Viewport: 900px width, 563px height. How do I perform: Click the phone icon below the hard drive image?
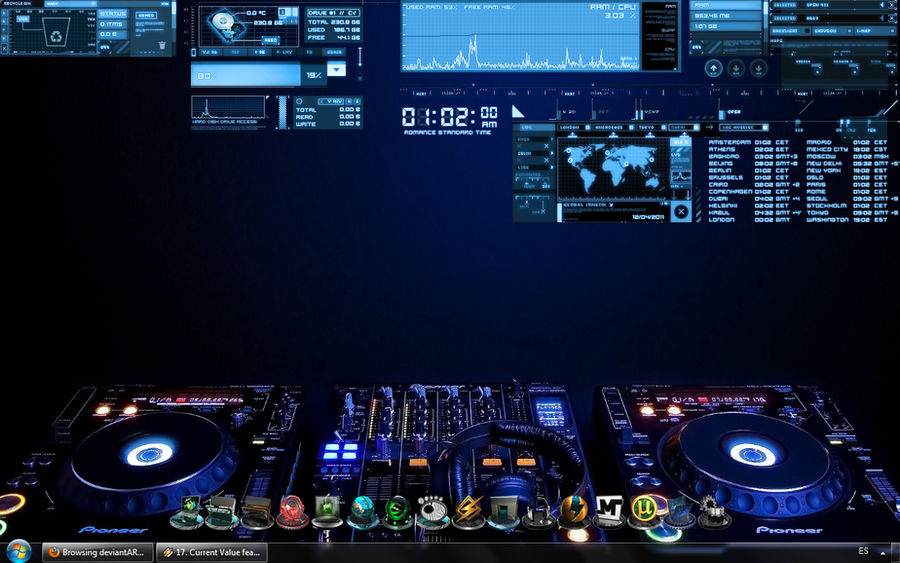tap(193, 52)
